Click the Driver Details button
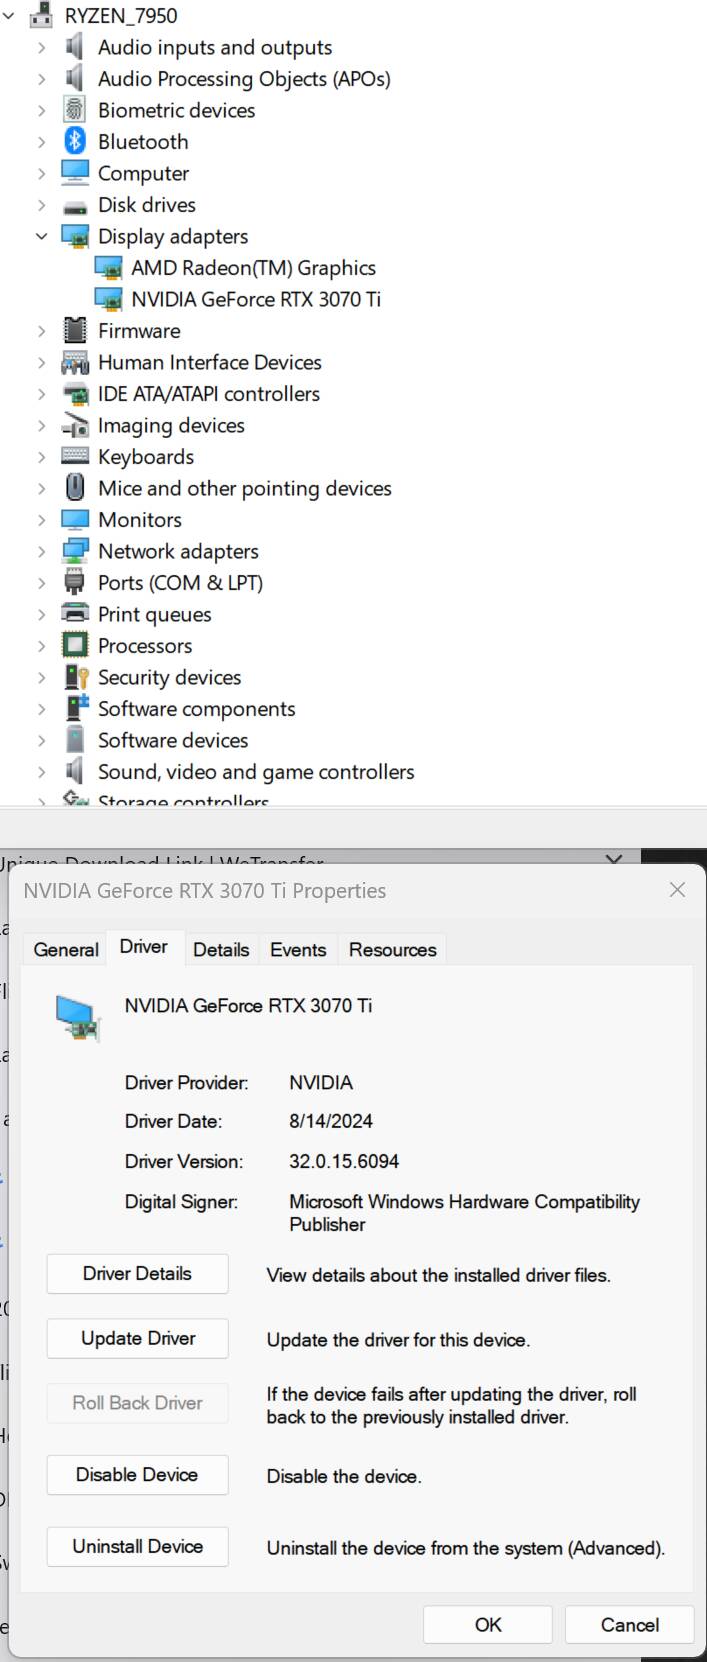Viewport: 707px width, 1662px height. [137, 1273]
